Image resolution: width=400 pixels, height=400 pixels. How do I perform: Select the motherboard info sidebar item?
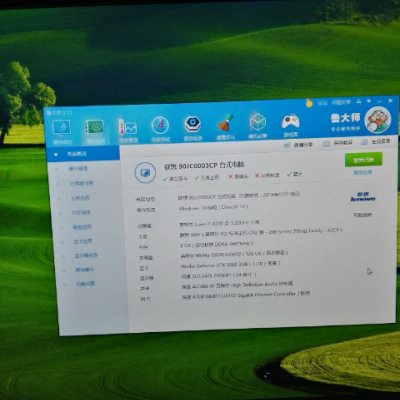(x=80, y=198)
